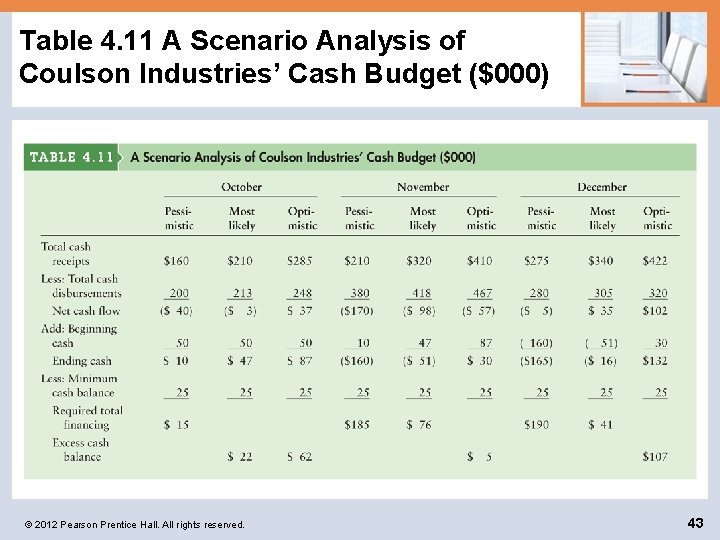Click the $132 ending cash value
This screenshot has height=540, width=720.
pos(655,361)
